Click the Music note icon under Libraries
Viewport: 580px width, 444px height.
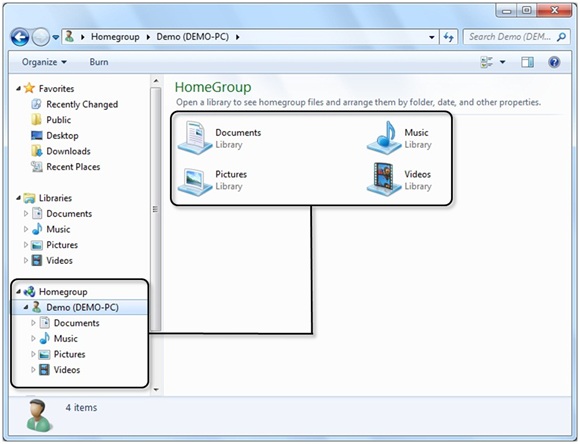point(37,229)
